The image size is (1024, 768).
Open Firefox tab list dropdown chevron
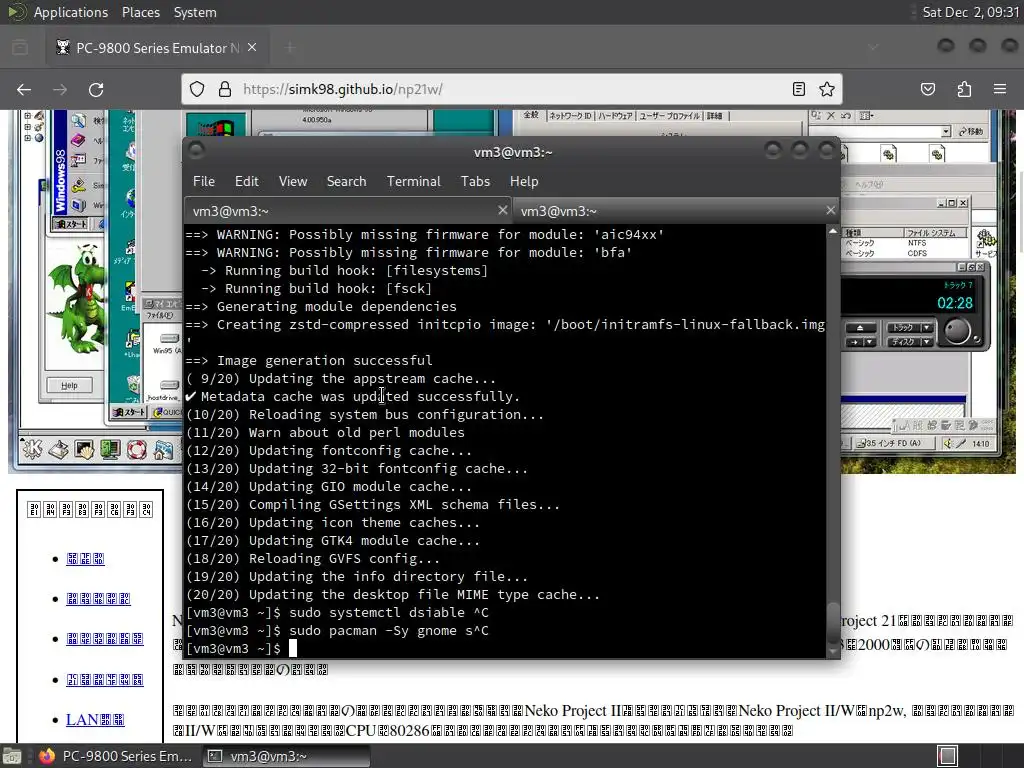pyautogui.click(x=873, y=47)
